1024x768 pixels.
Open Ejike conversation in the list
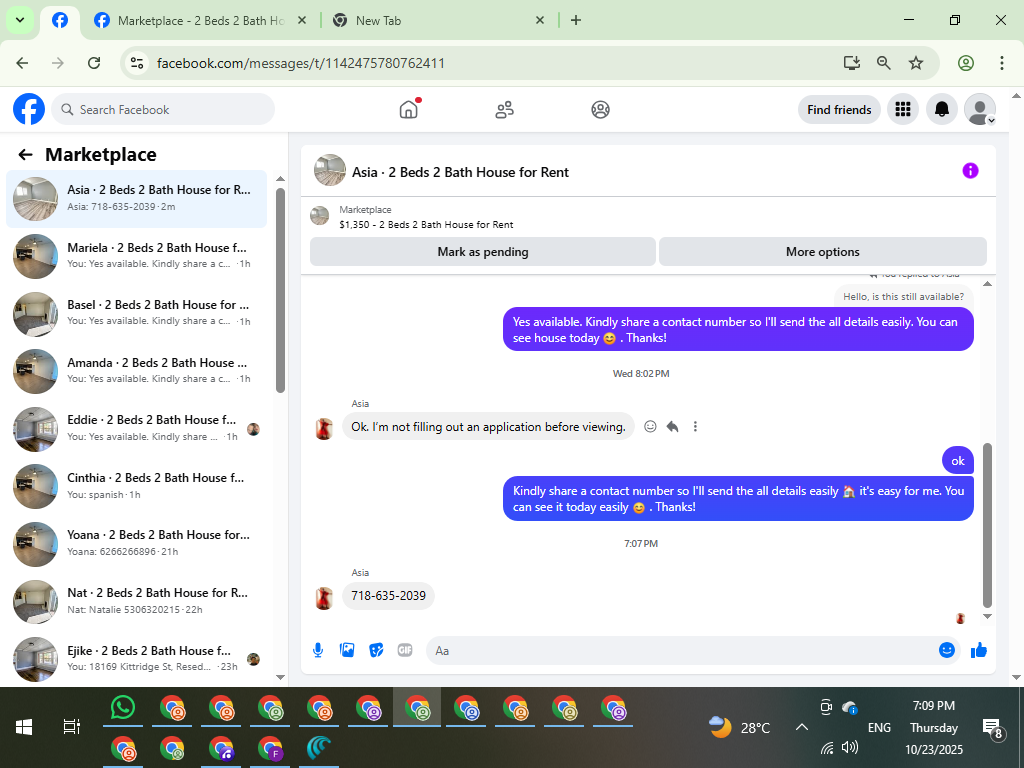pyautogui.click(x=136, y=658)
